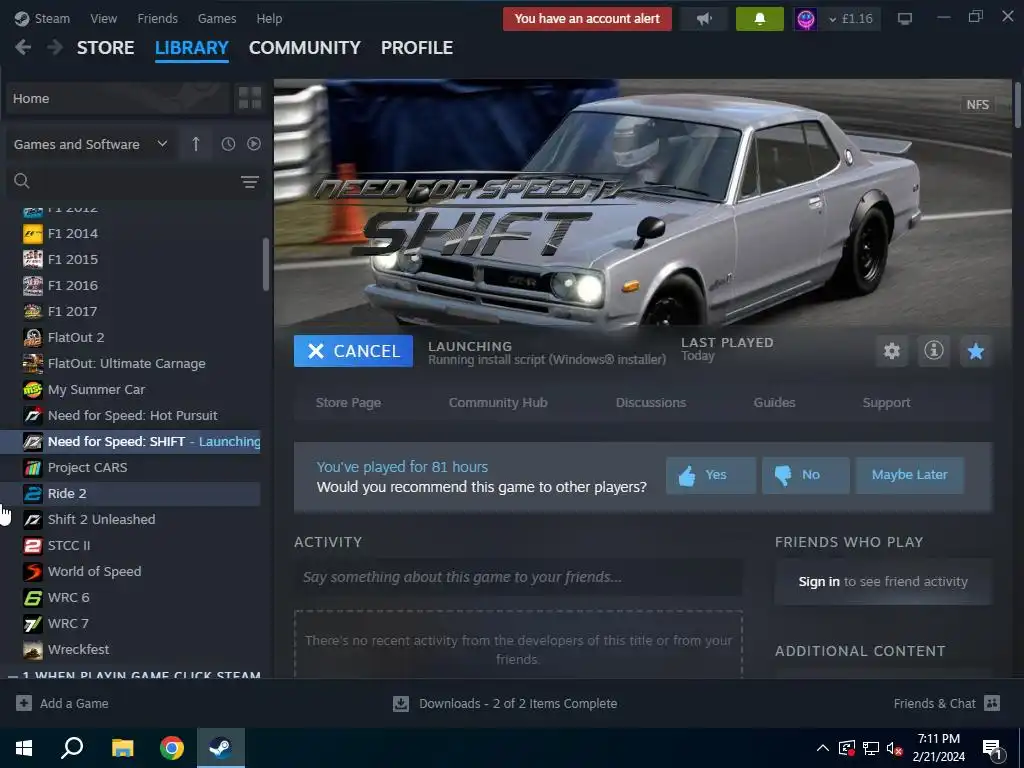The width and height of the screenshot is (1024, 768).
Task: Switch to the COMMUNITY tab
Action: coord(304,48)
